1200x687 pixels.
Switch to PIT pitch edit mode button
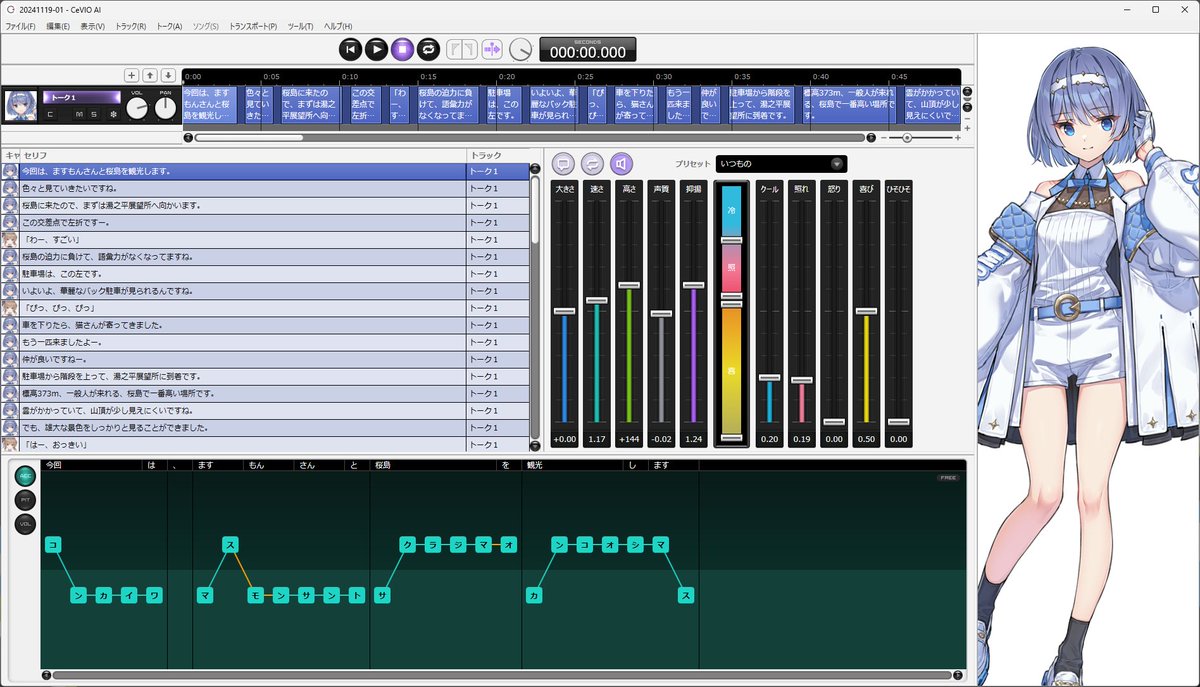pyautogui.click(x=25, y=499)
